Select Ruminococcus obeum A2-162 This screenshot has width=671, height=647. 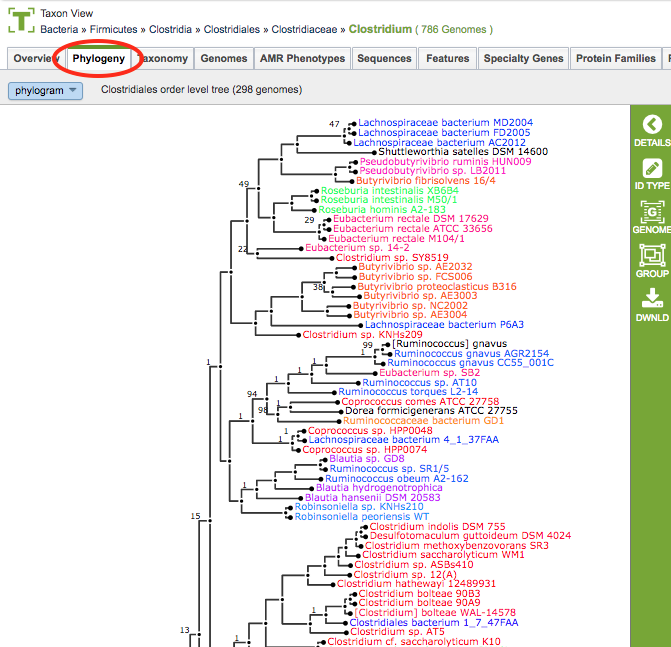tap(397, 479)
